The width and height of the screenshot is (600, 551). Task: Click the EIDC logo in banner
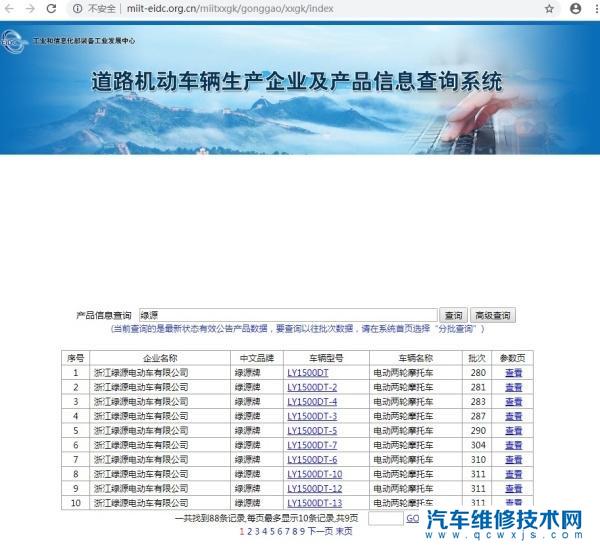pos(13,41)
